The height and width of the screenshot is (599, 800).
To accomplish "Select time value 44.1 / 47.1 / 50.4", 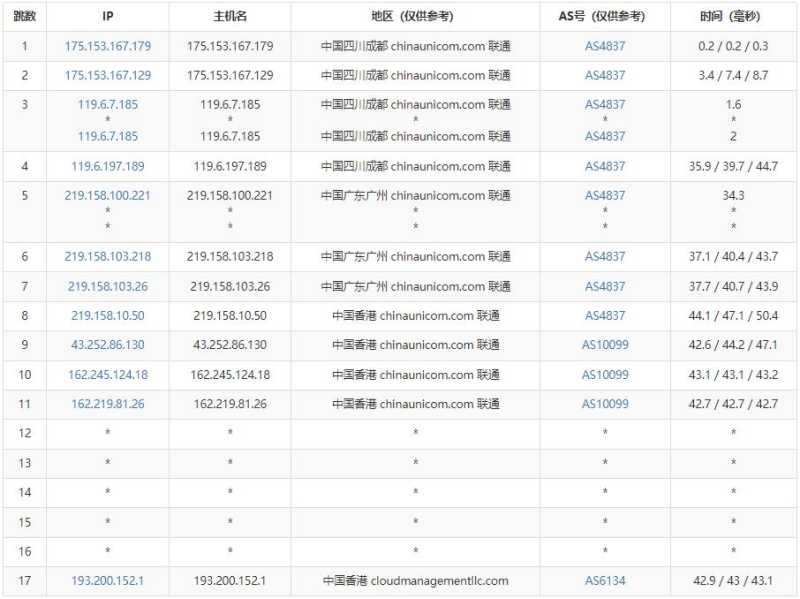I will click(x=733, y=315).
